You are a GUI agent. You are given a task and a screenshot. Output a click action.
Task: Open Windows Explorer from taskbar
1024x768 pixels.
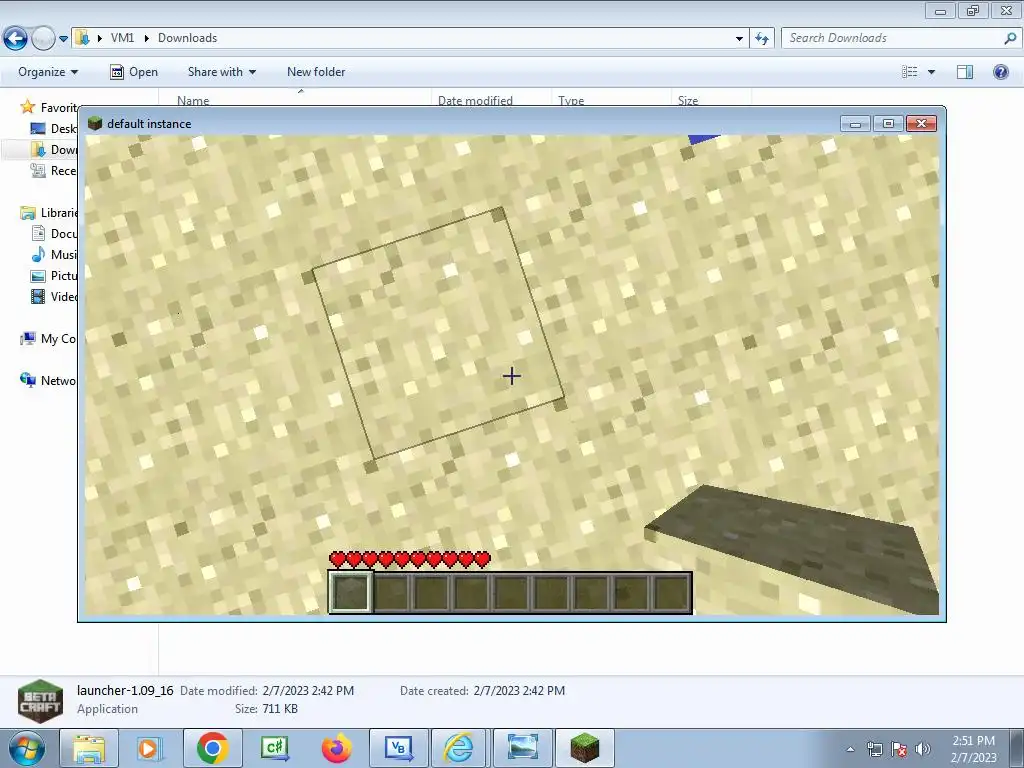89,748
